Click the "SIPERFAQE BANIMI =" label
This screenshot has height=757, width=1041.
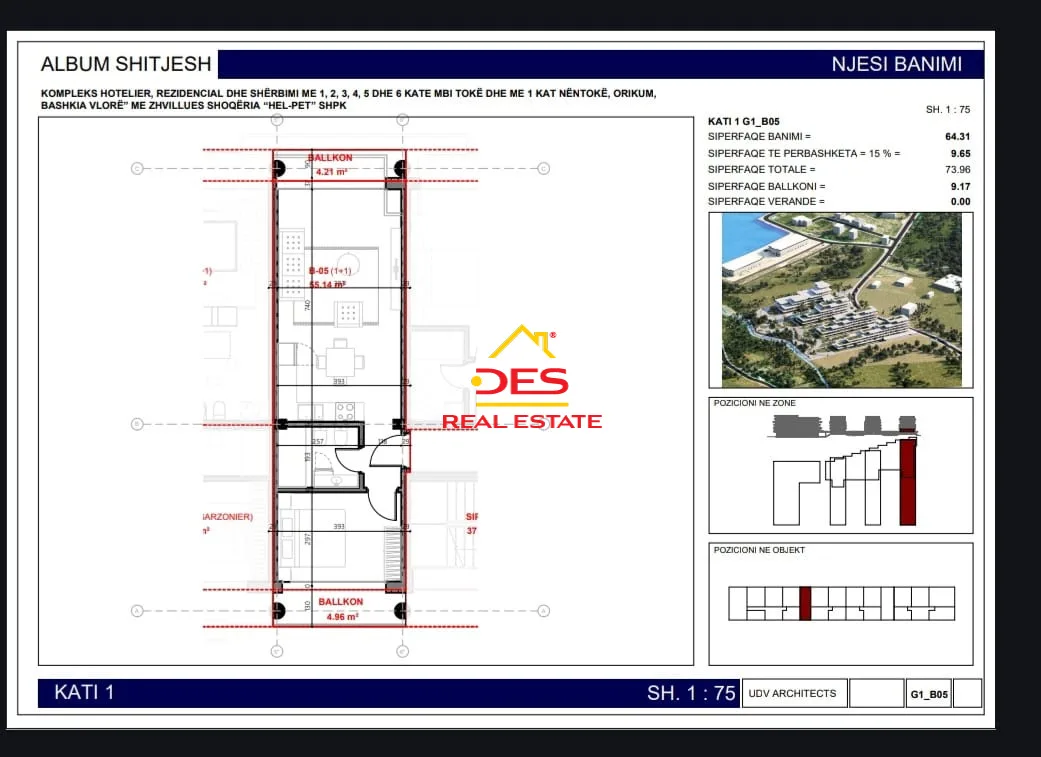pyautogui.click(x=760, y=137)
